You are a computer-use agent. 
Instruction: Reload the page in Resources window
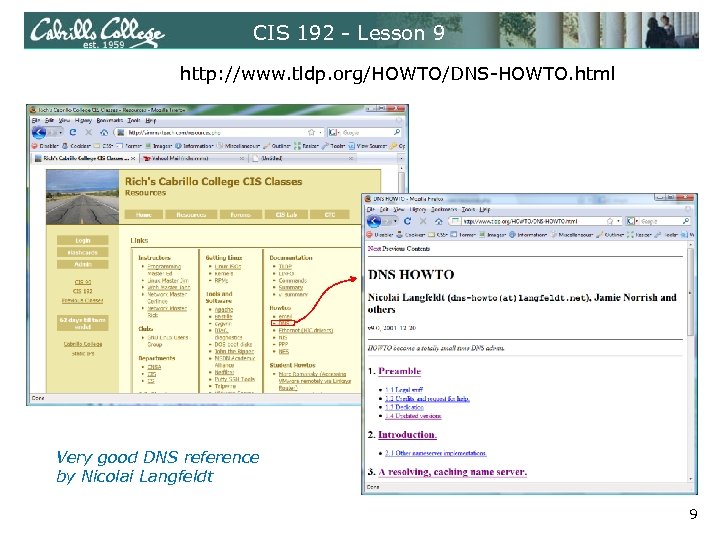click(73, 132)
